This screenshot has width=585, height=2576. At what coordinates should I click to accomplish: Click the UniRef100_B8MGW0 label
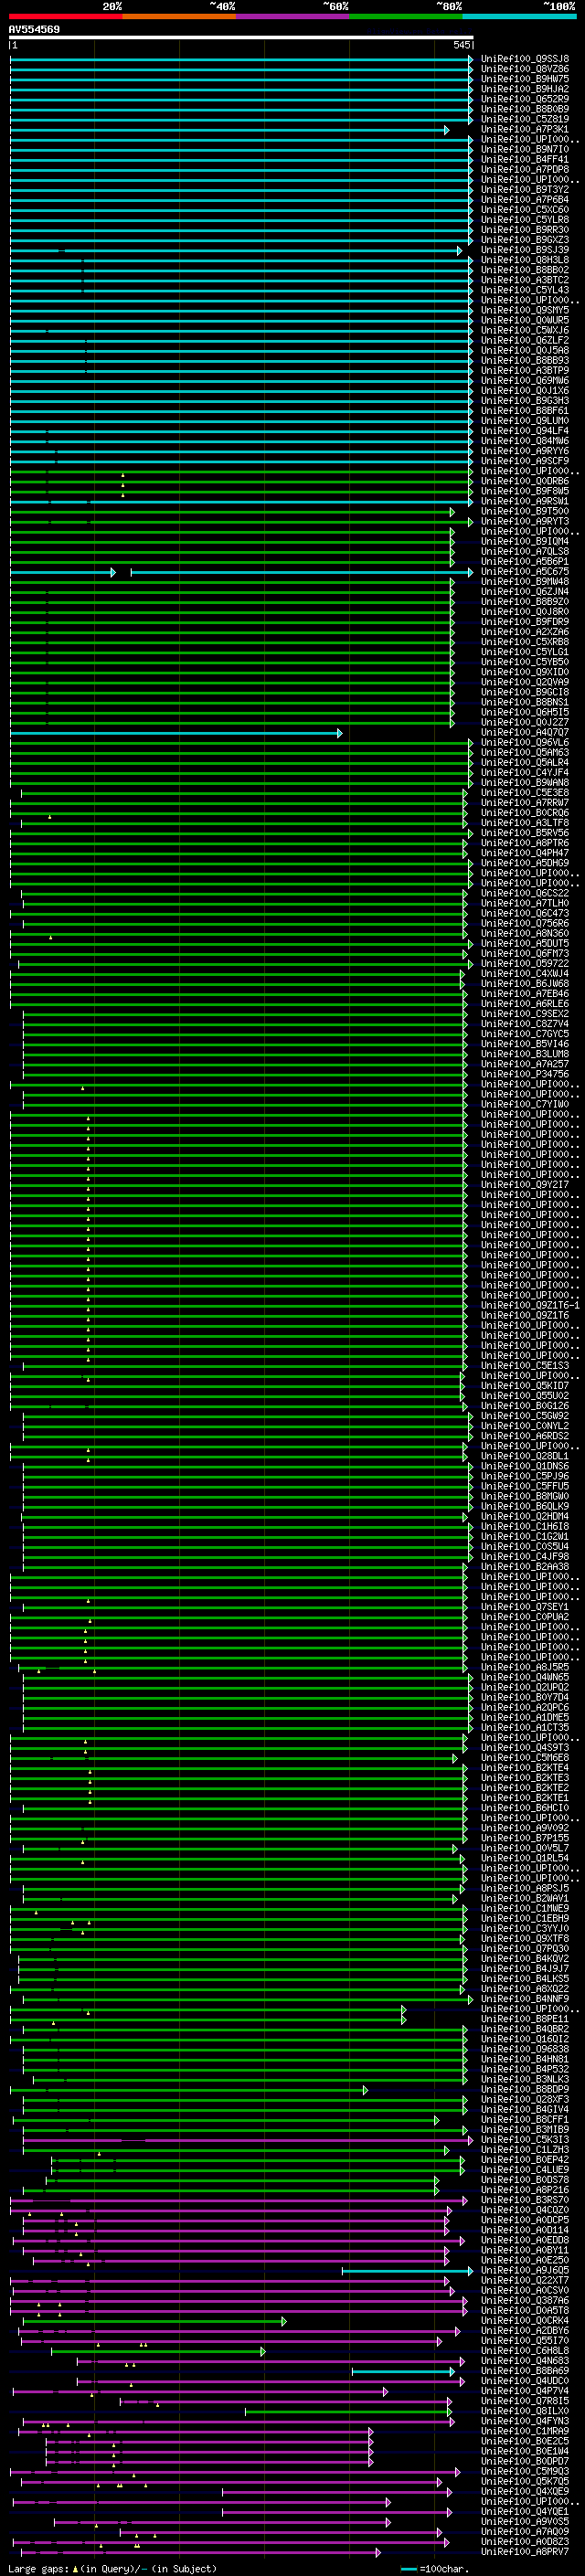click(525, 1496)
